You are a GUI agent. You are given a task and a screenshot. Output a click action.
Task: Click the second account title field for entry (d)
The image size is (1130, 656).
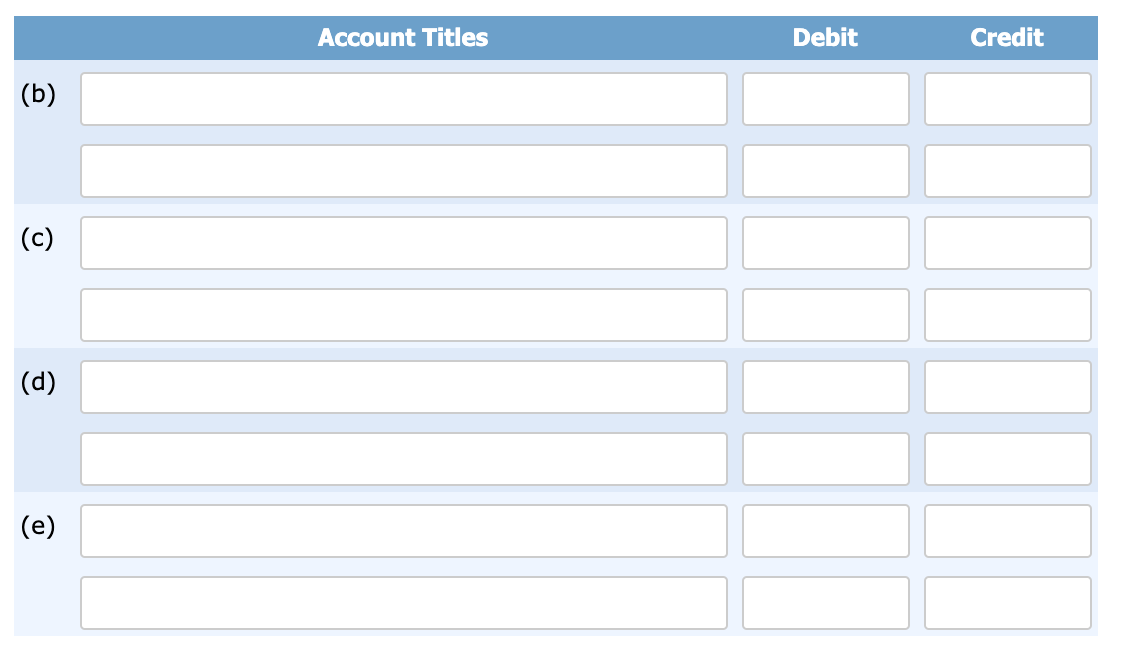click(x=403, y=458)
